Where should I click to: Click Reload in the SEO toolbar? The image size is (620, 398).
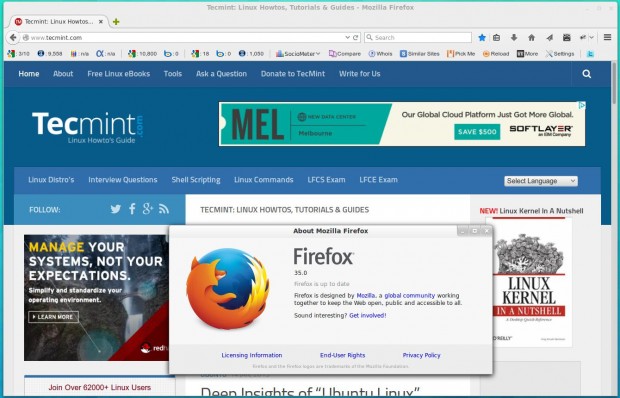pos(496,54)
